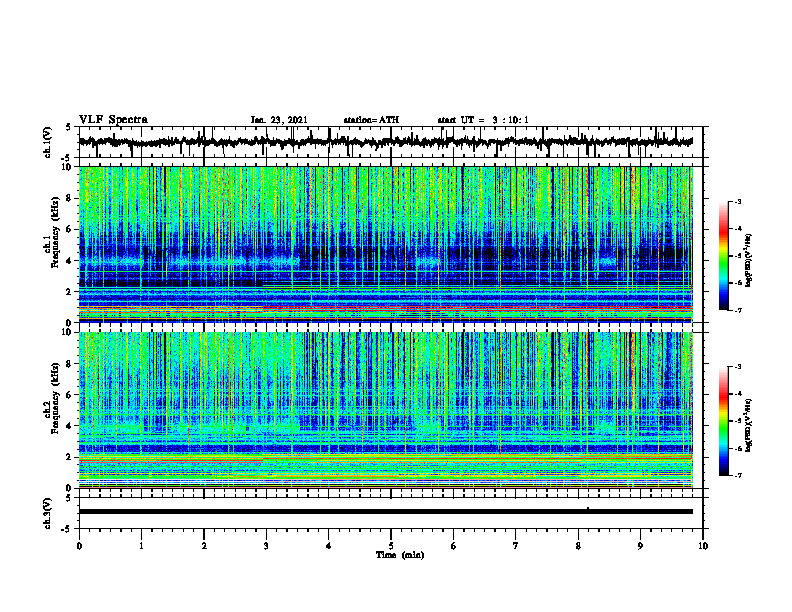Click the ch.2 frequency spectrogram
The width and height of the screenshot is (792, 612).
pyautogui.click(x=385, y=410)
